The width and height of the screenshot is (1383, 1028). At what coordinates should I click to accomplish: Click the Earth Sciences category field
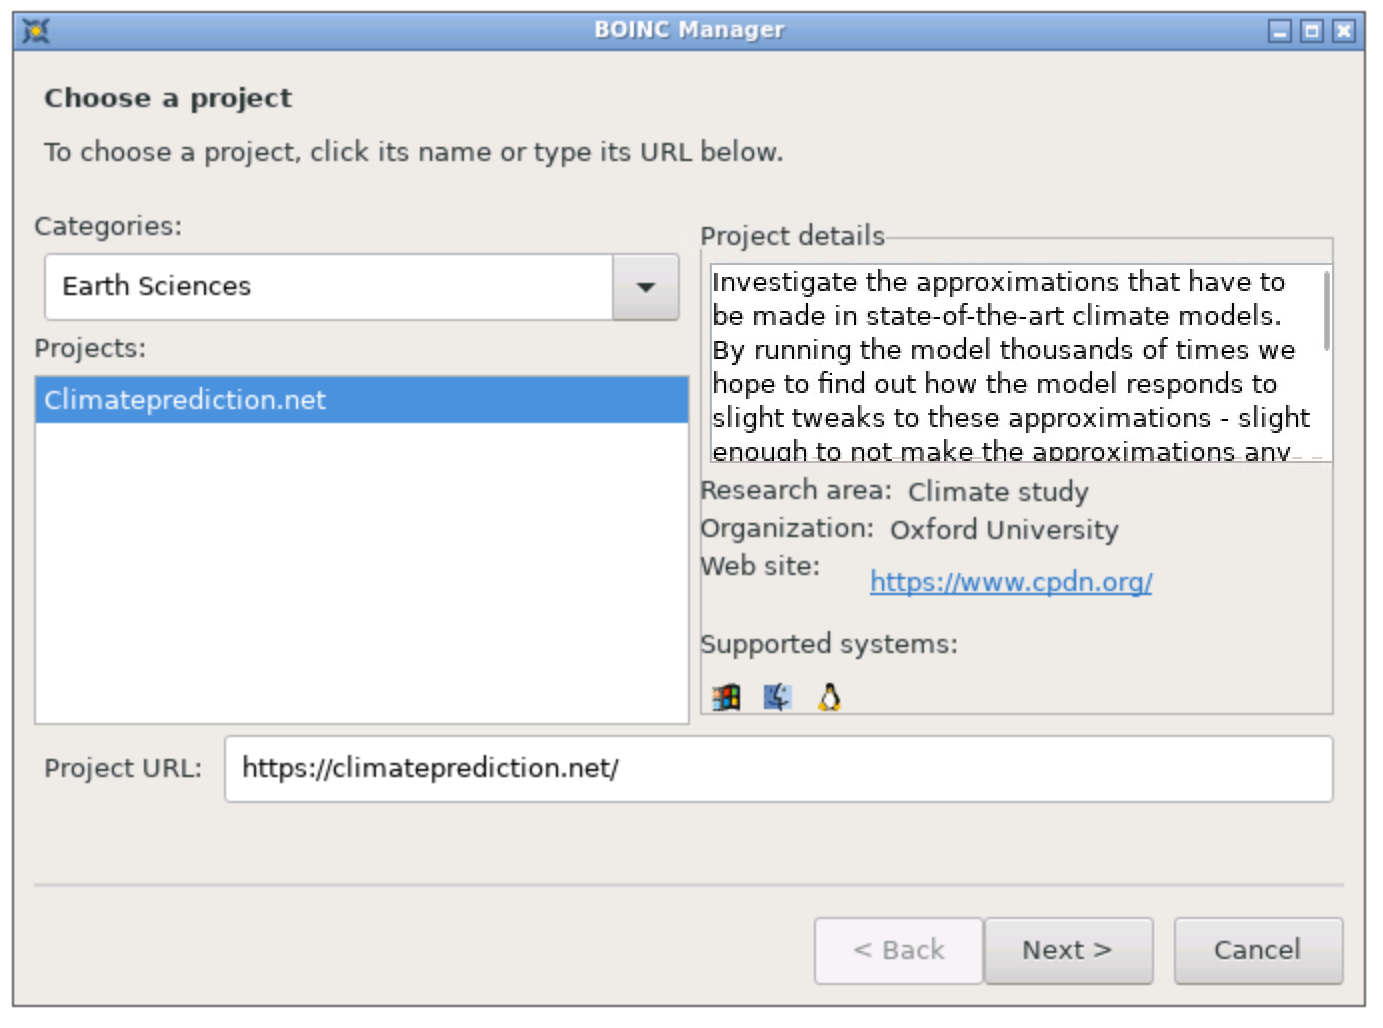(329, 287)
